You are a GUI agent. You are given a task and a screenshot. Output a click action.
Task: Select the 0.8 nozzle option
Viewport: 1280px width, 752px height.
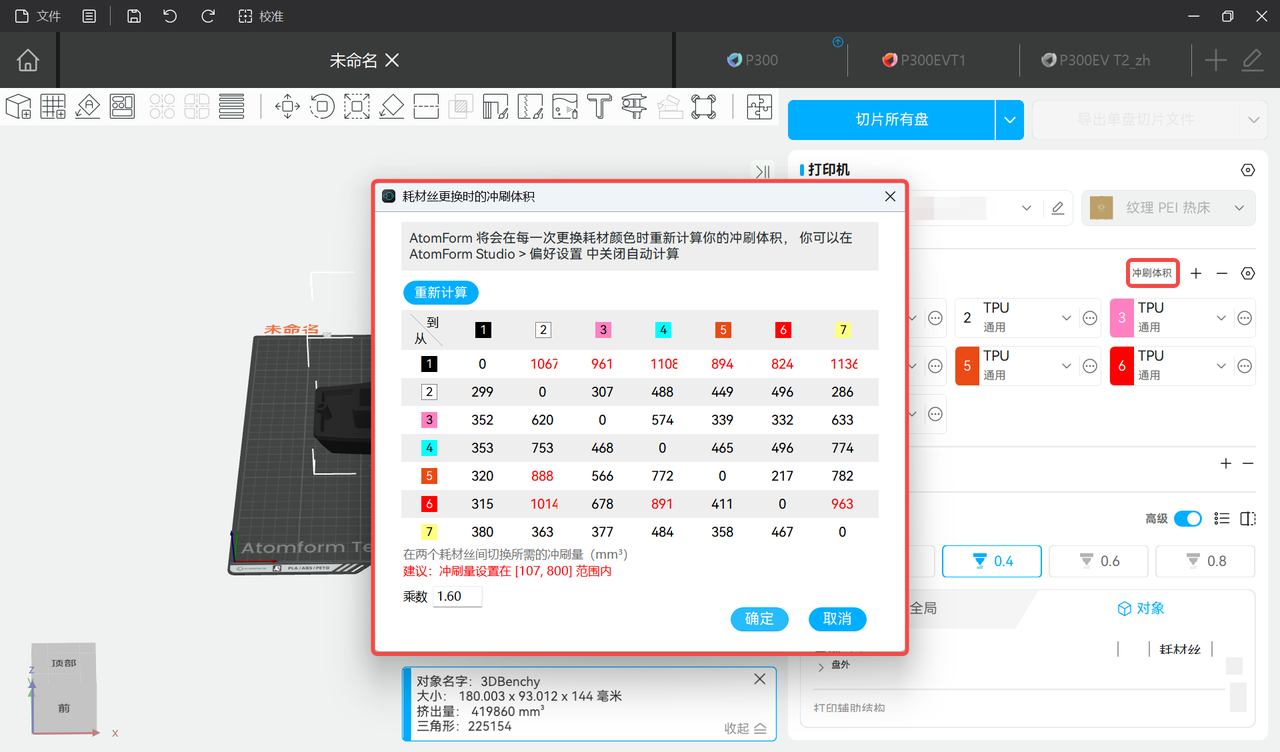click(x=1205, y=561)
